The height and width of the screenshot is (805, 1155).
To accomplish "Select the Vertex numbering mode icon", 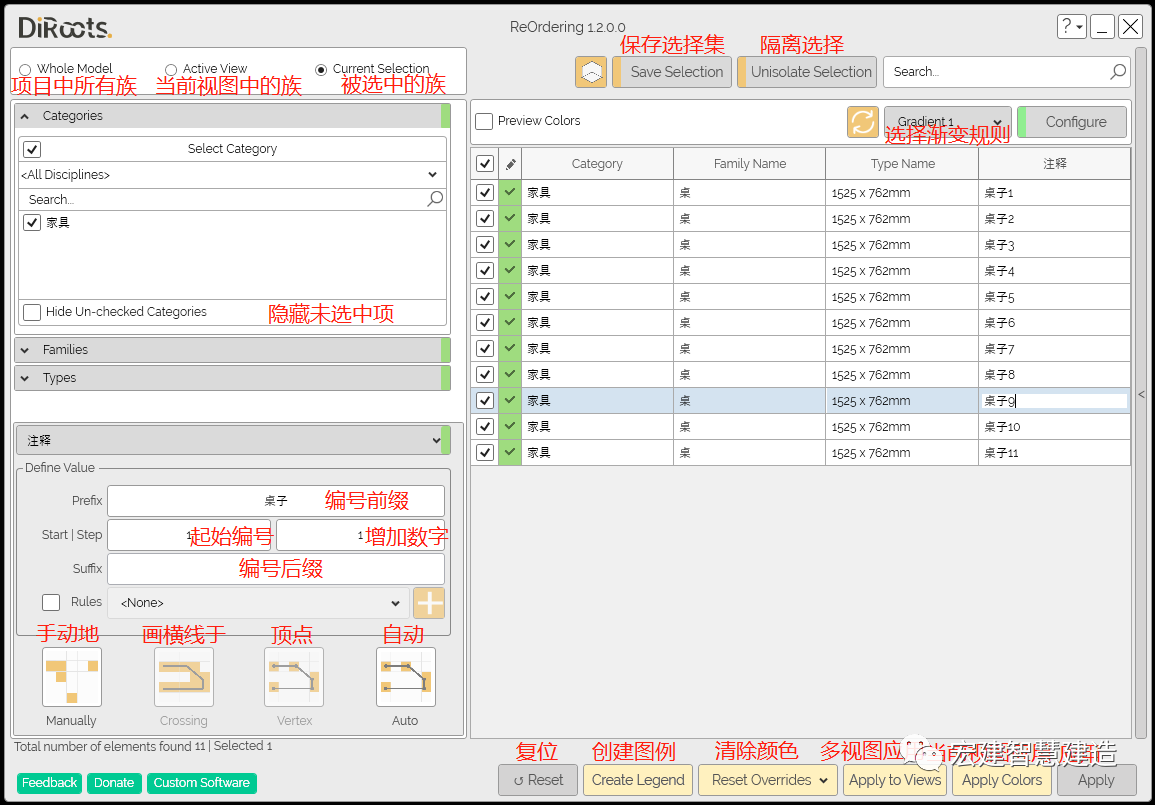I will tap(294, 677).
